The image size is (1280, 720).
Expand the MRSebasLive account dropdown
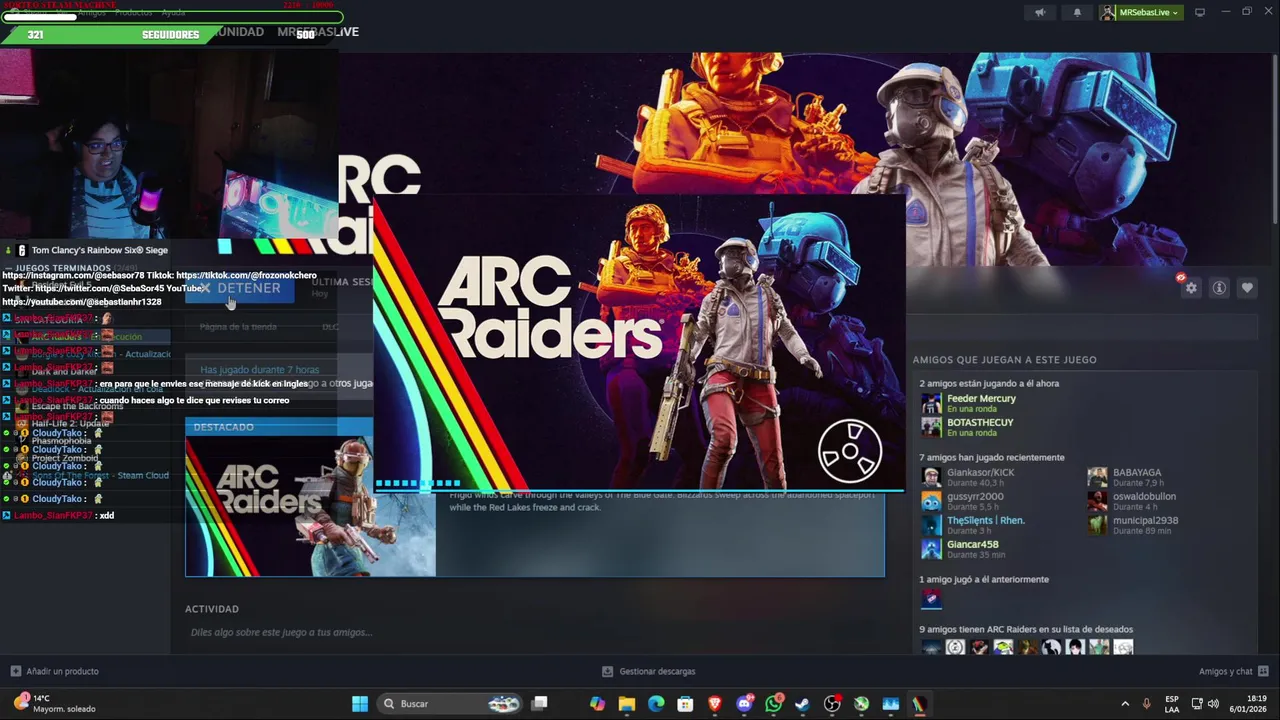[x=1140, y=12]
